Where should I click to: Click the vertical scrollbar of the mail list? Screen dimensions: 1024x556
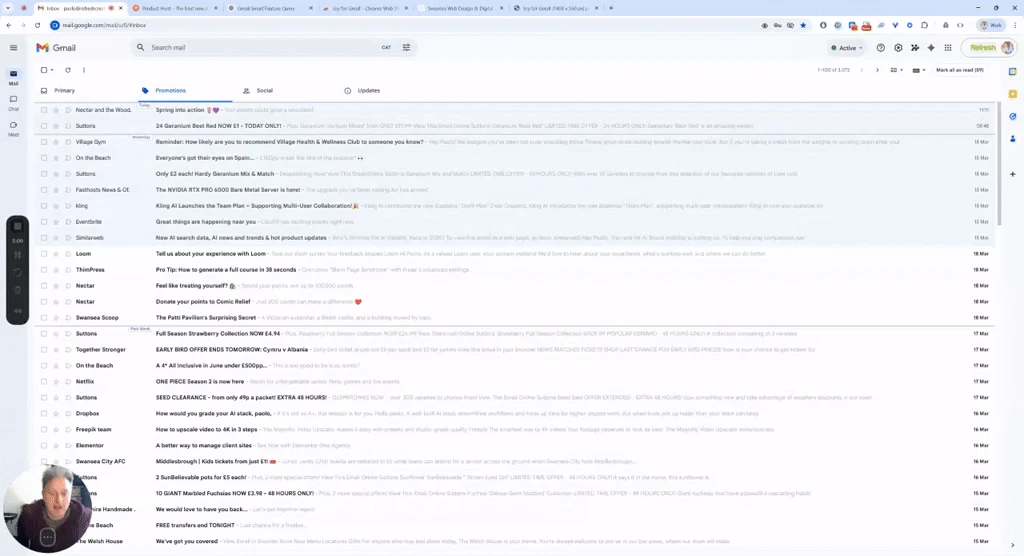pyautogui.click(x=998, y=163)
